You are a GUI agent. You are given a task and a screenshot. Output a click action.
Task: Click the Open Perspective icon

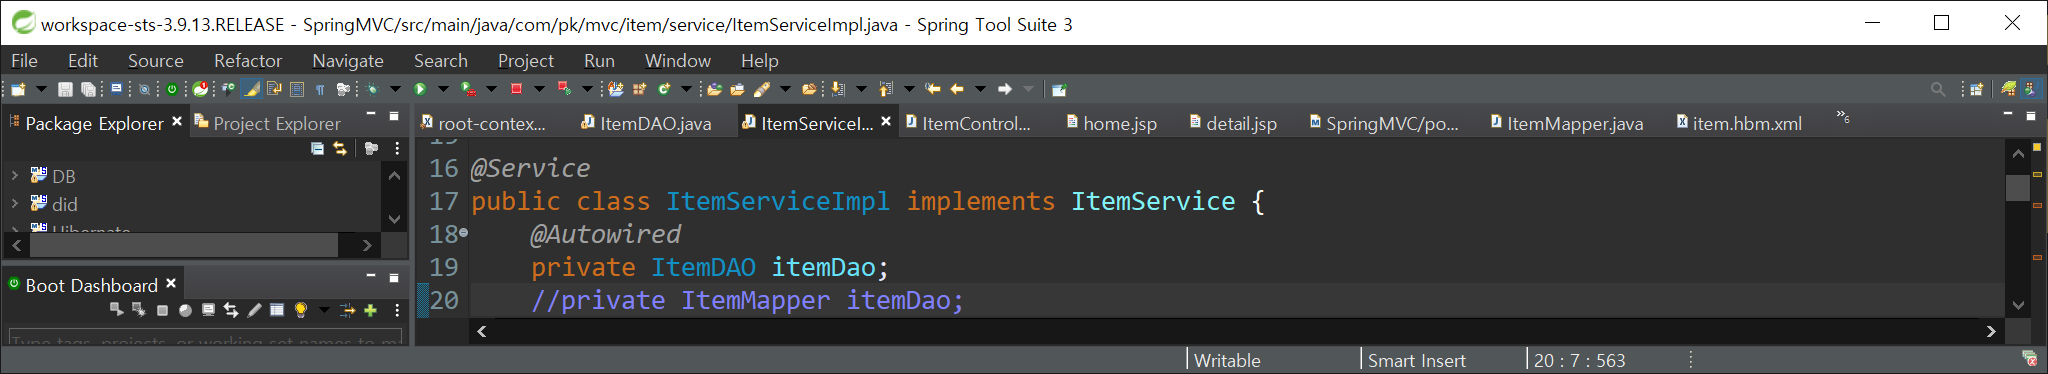coord(1977,89)
